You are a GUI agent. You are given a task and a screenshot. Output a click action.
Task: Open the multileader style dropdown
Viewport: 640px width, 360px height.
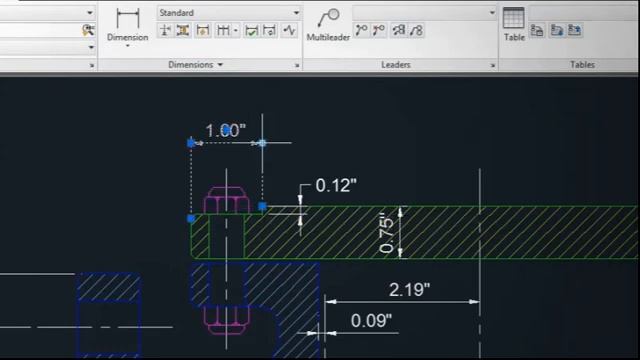[424, 13]
